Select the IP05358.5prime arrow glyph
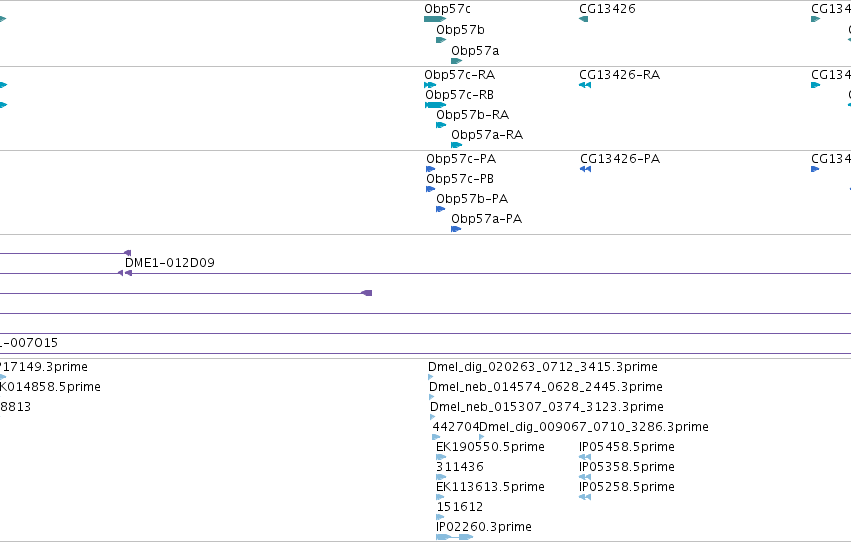851x542 pixels. point(585,477)
